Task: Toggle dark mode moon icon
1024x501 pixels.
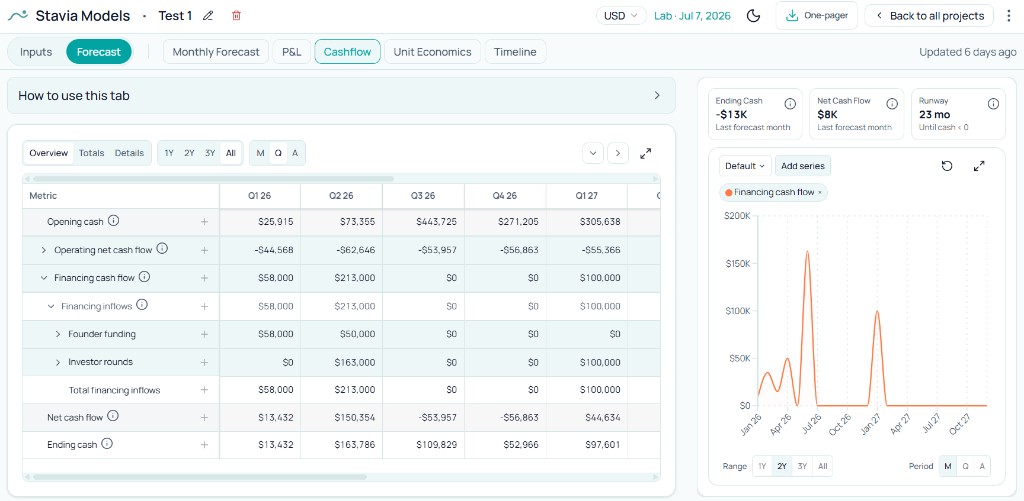Action: pyautogui.click(x=753, y=16)
